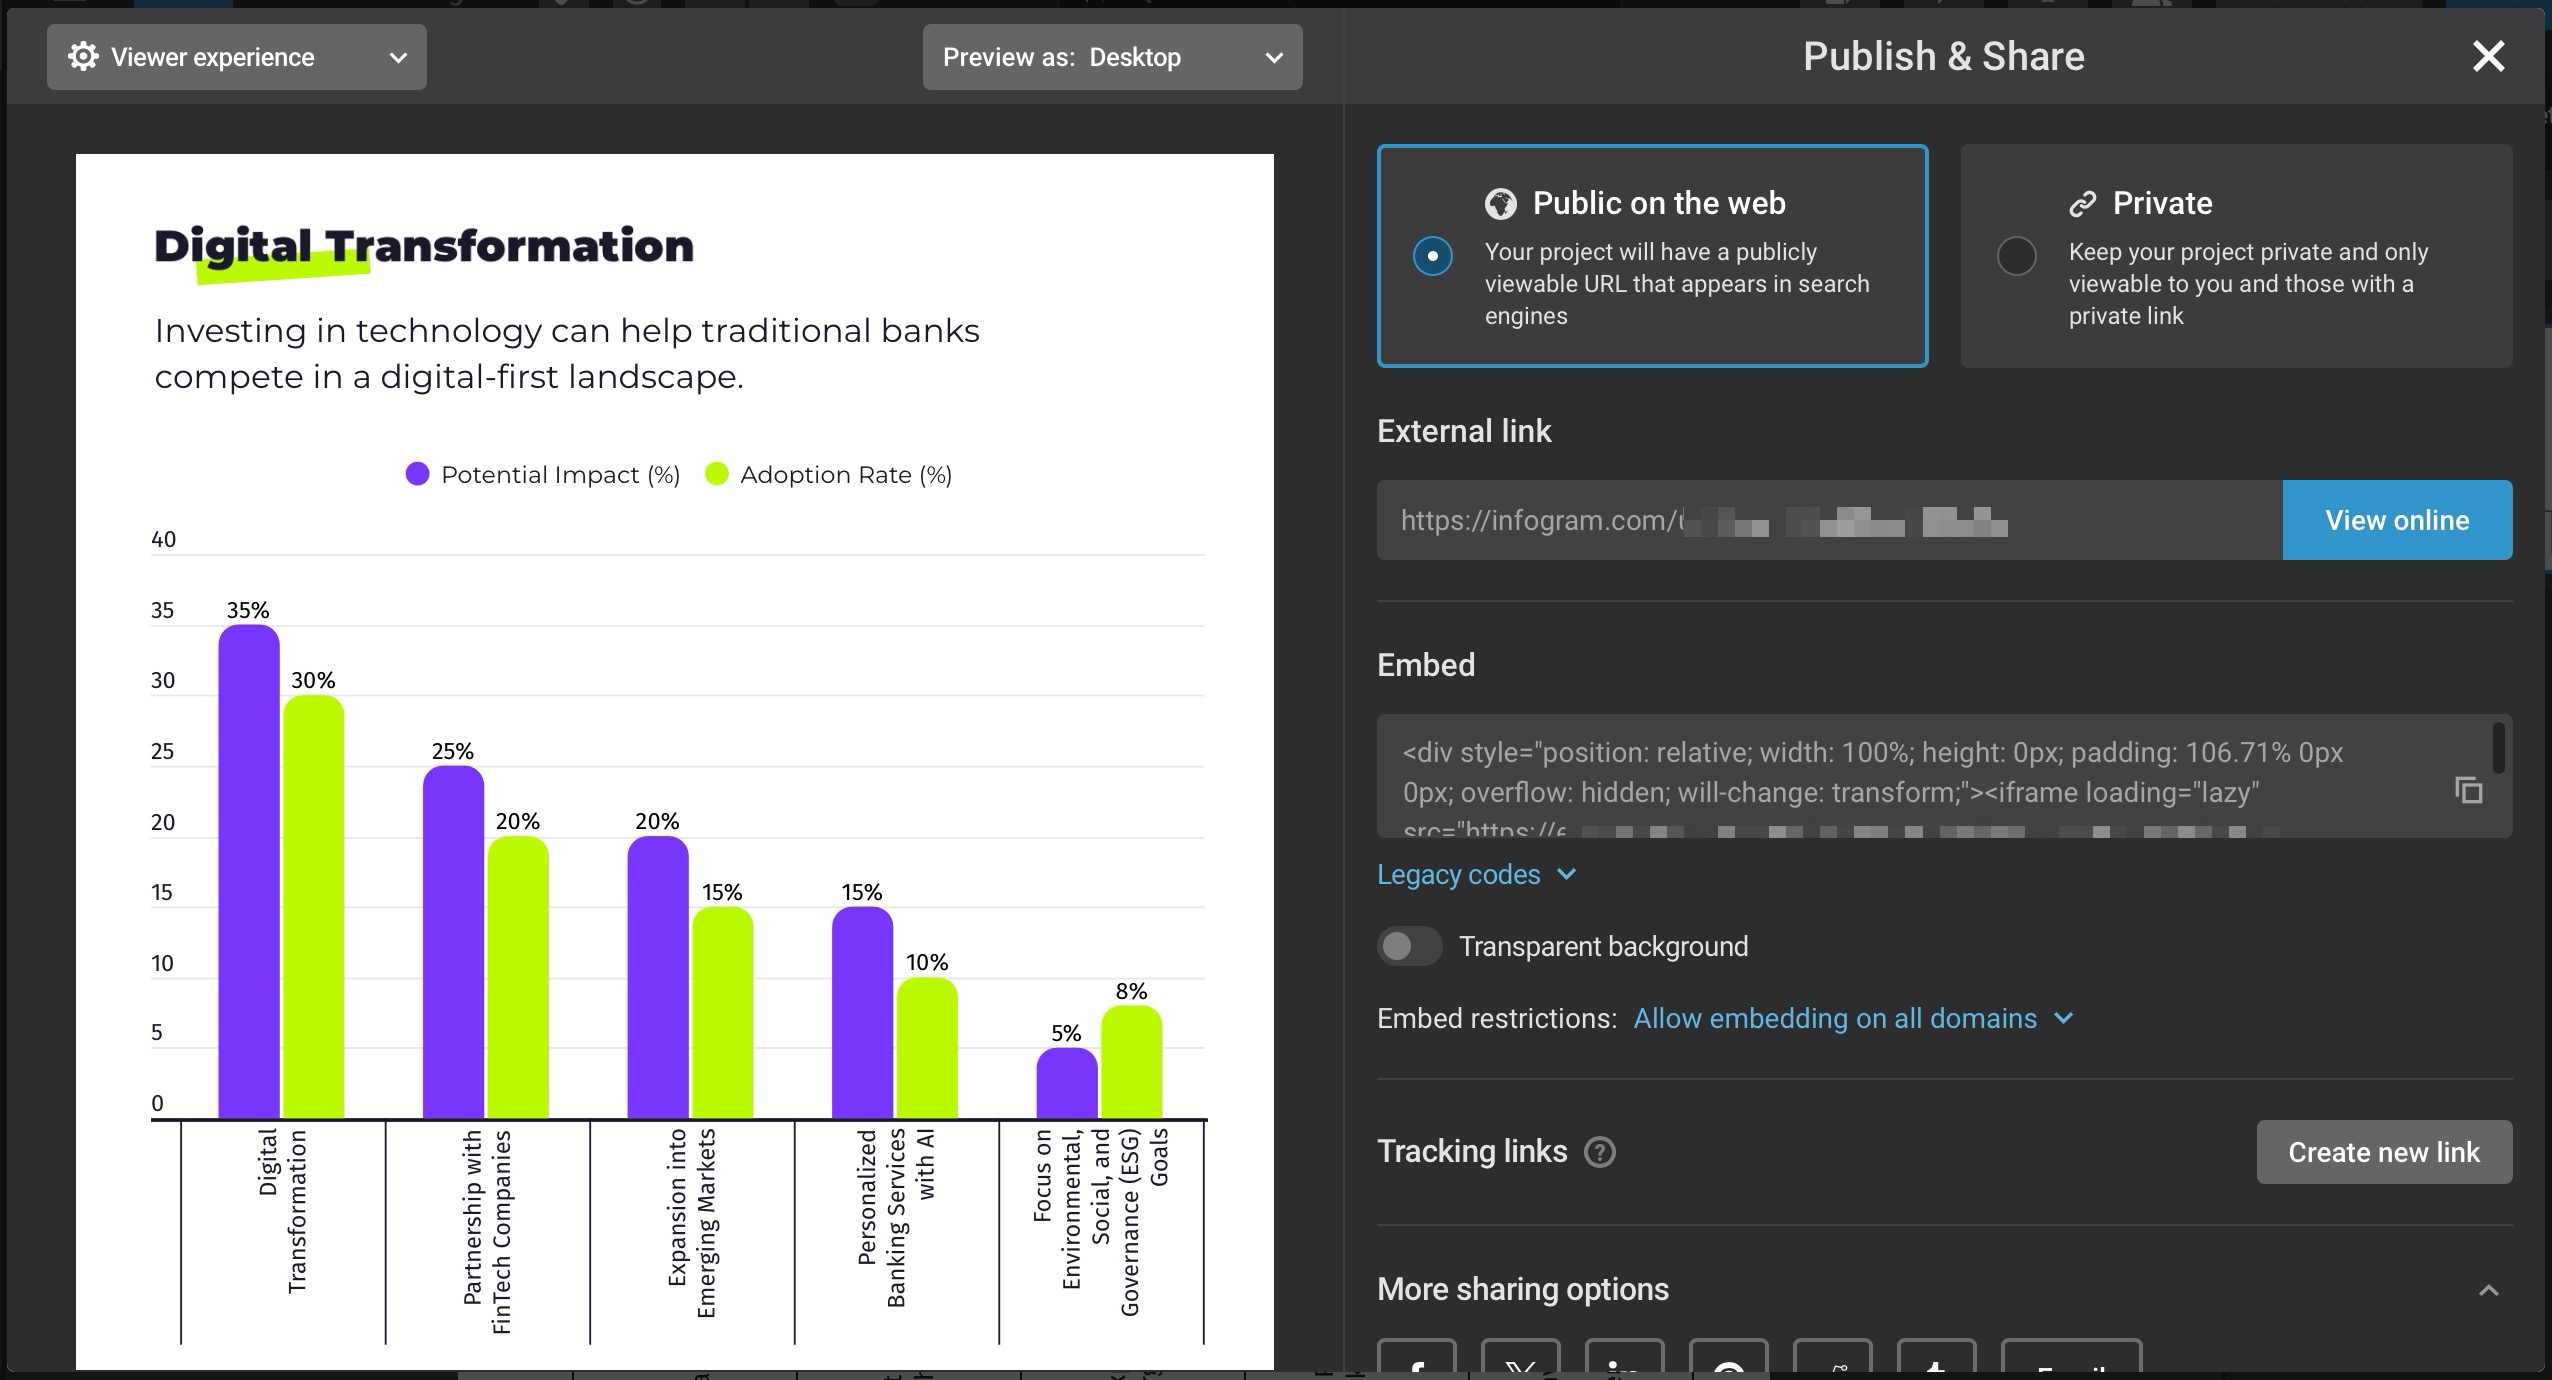Open Embed restrictions domain dropdown

click(1853, 1019)
